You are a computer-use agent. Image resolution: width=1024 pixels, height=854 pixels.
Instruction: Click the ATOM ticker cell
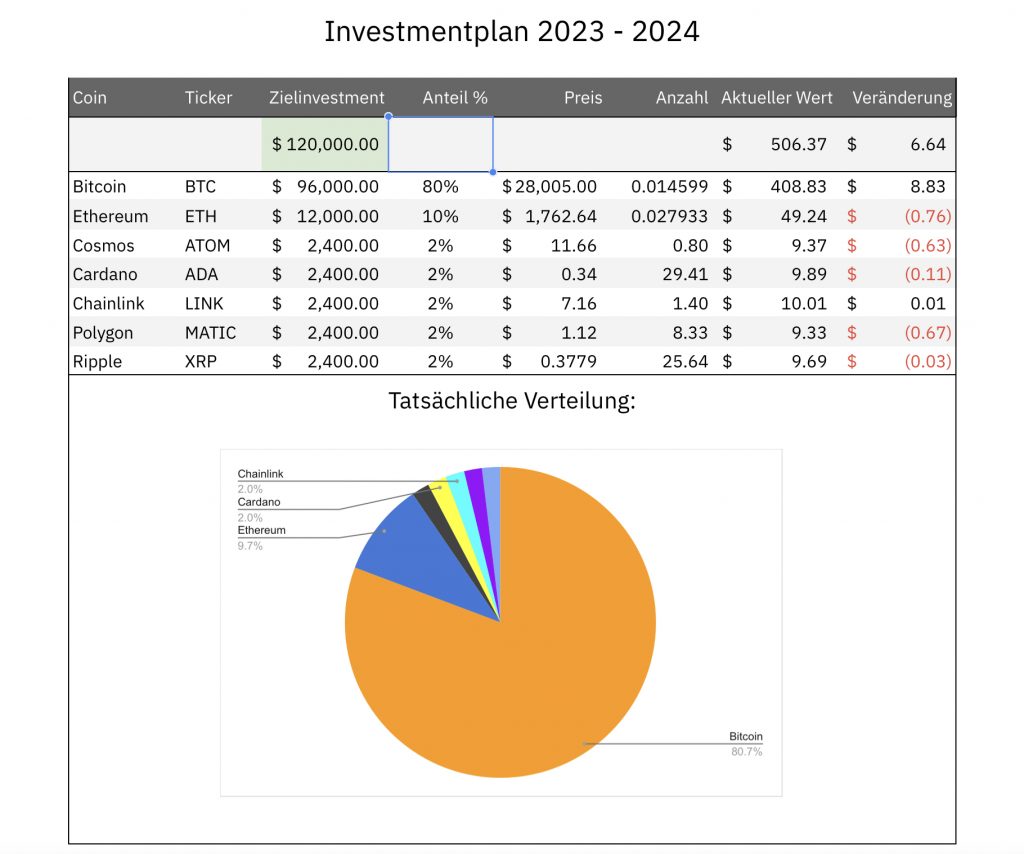(207, 245)
